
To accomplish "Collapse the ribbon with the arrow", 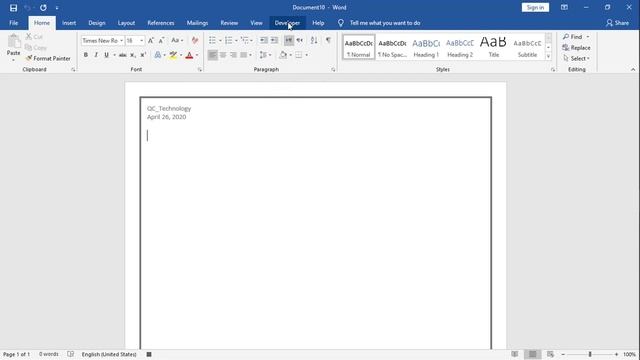I will 633,70.
